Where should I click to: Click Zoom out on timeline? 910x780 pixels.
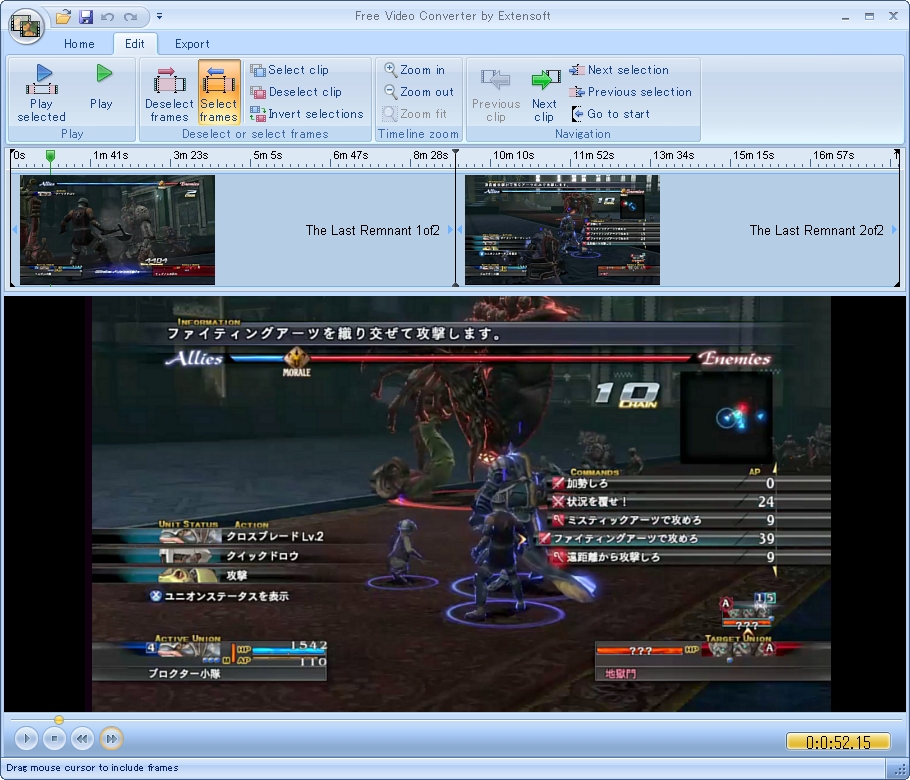tap(419, 92)
